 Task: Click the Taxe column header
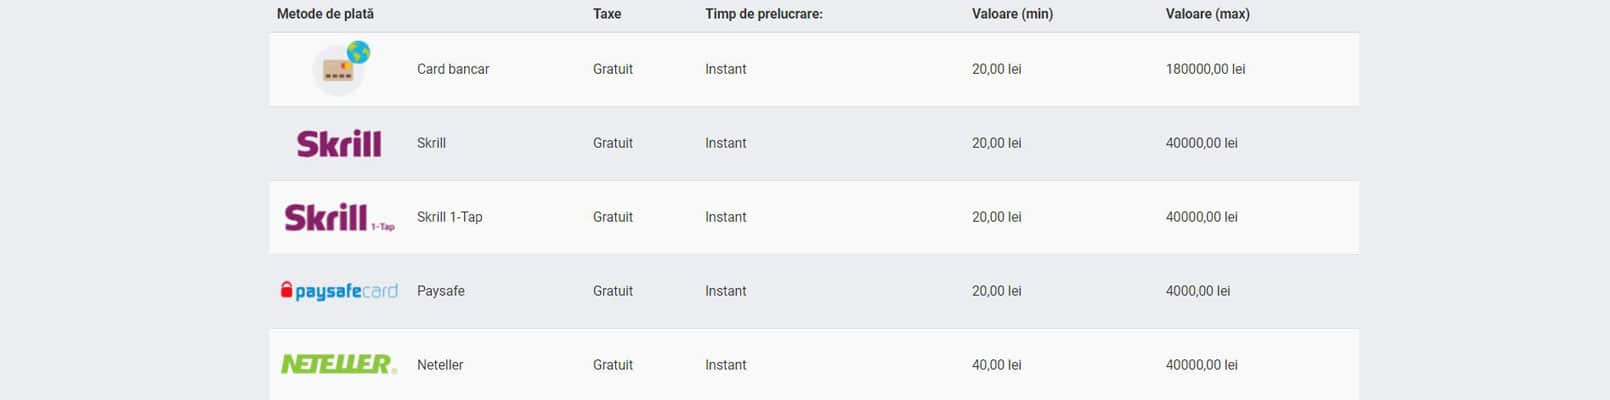coord(607,14)
